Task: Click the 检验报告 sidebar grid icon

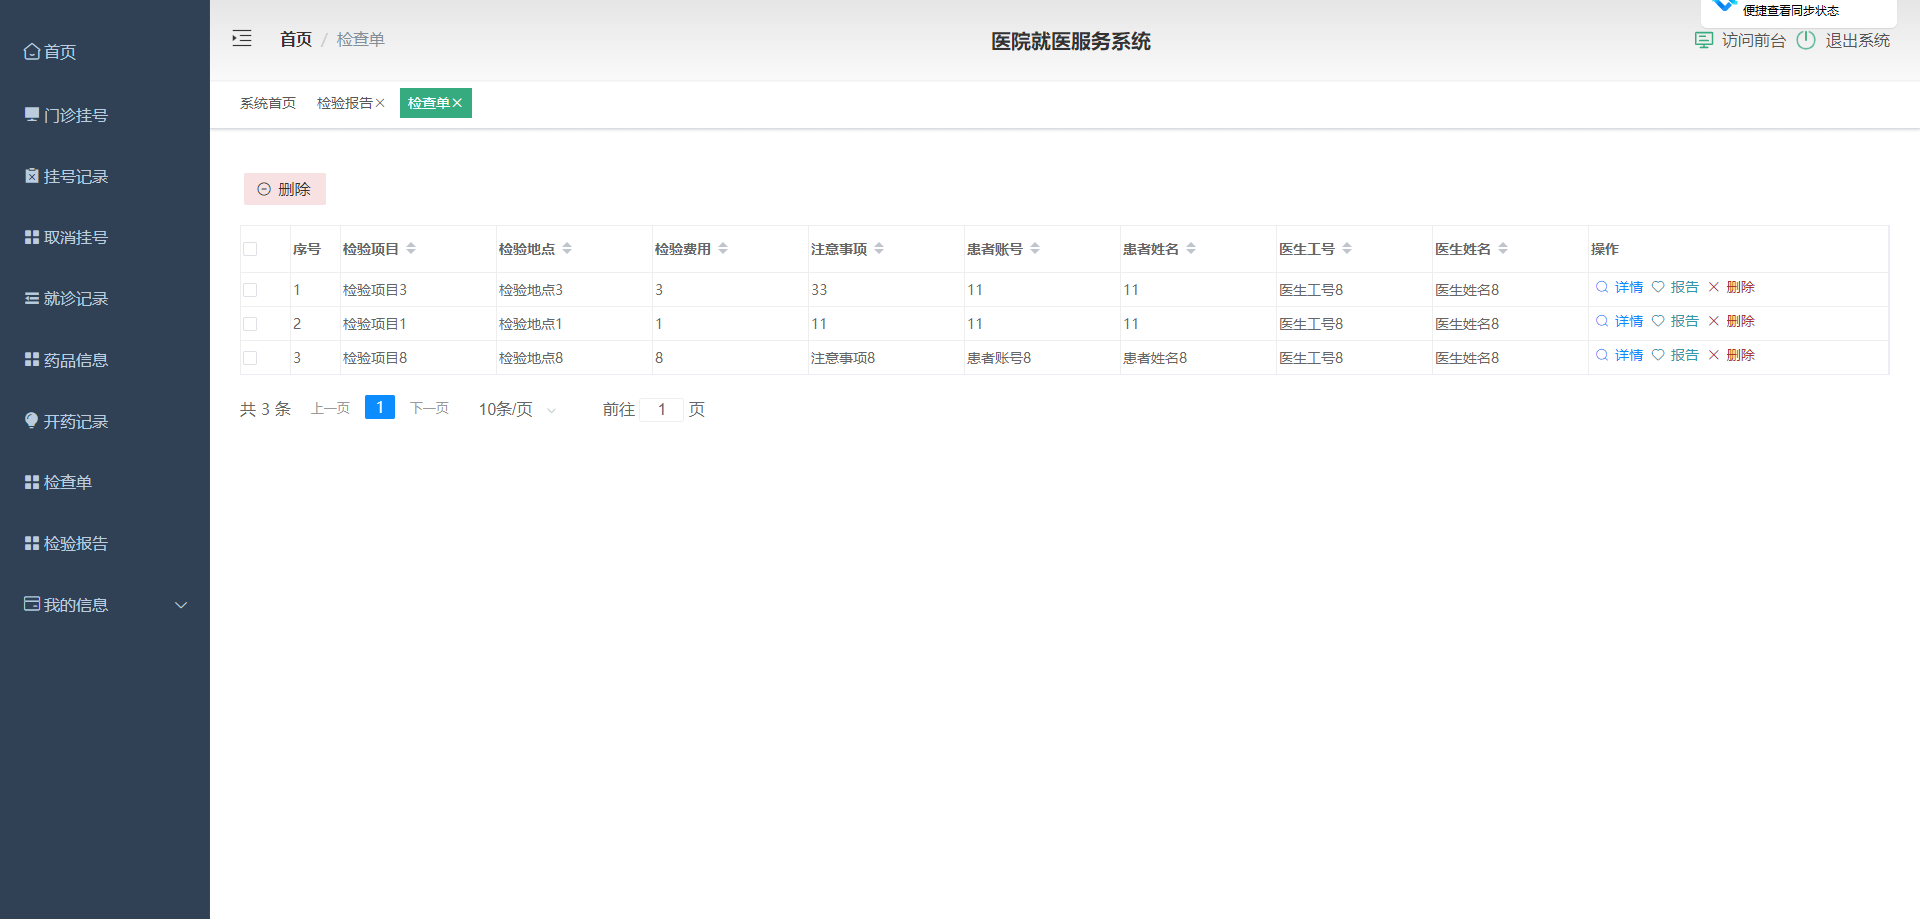Action: point(32,543)
